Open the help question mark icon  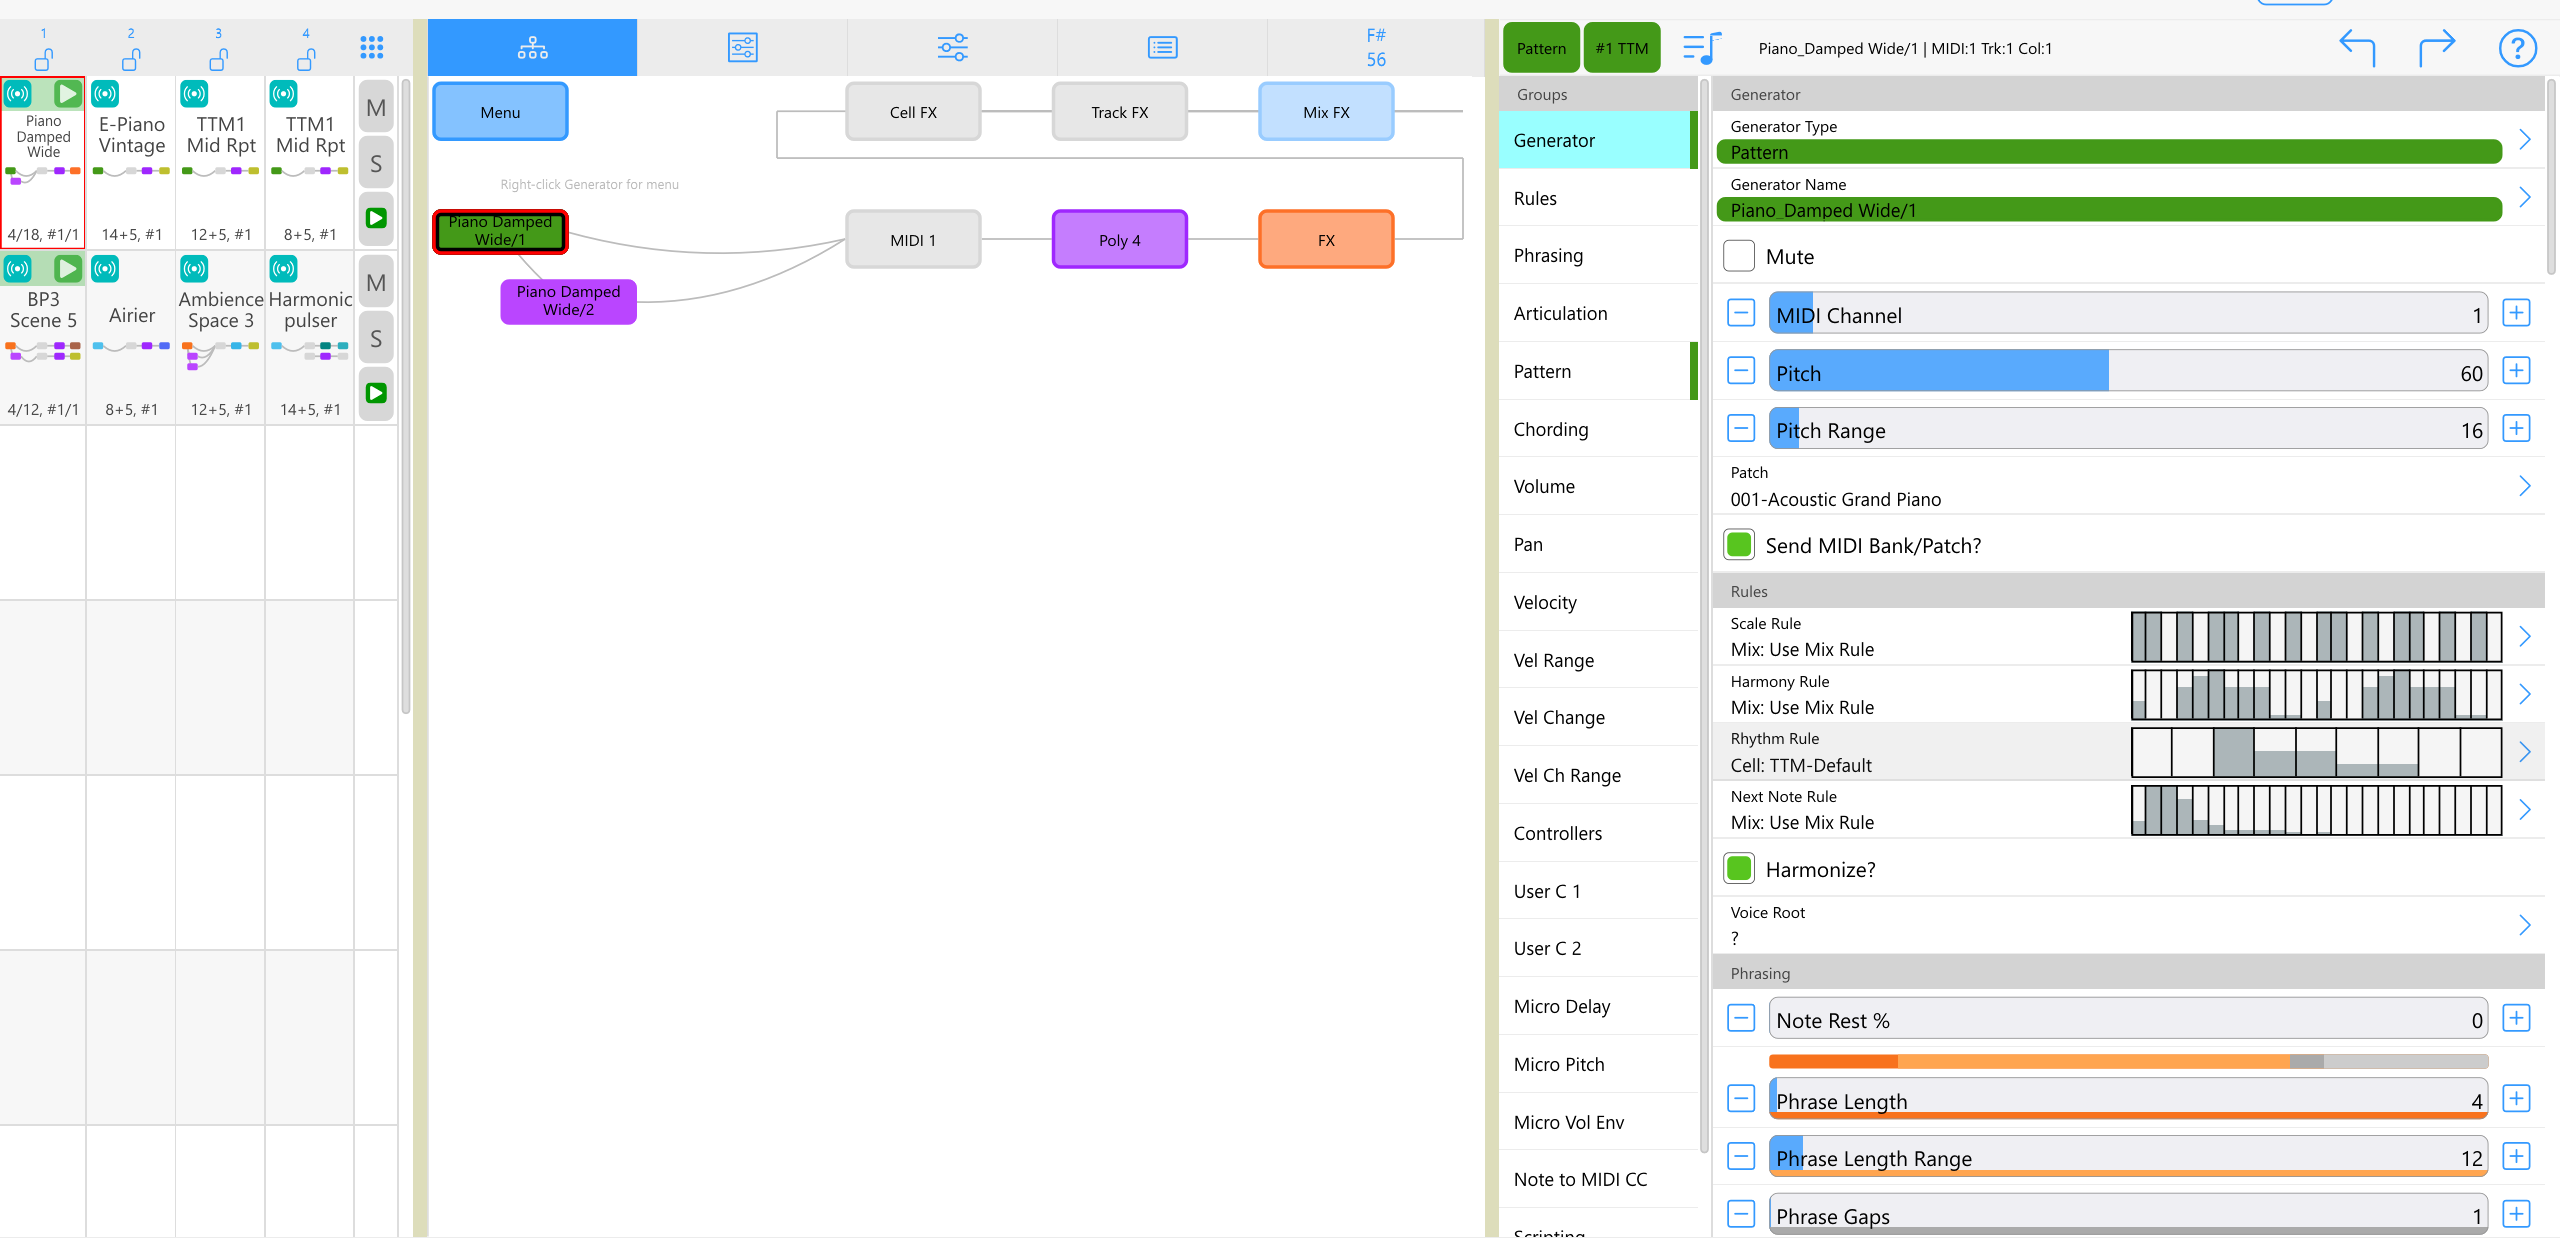pyautogui.click(x=2517, y=47)
